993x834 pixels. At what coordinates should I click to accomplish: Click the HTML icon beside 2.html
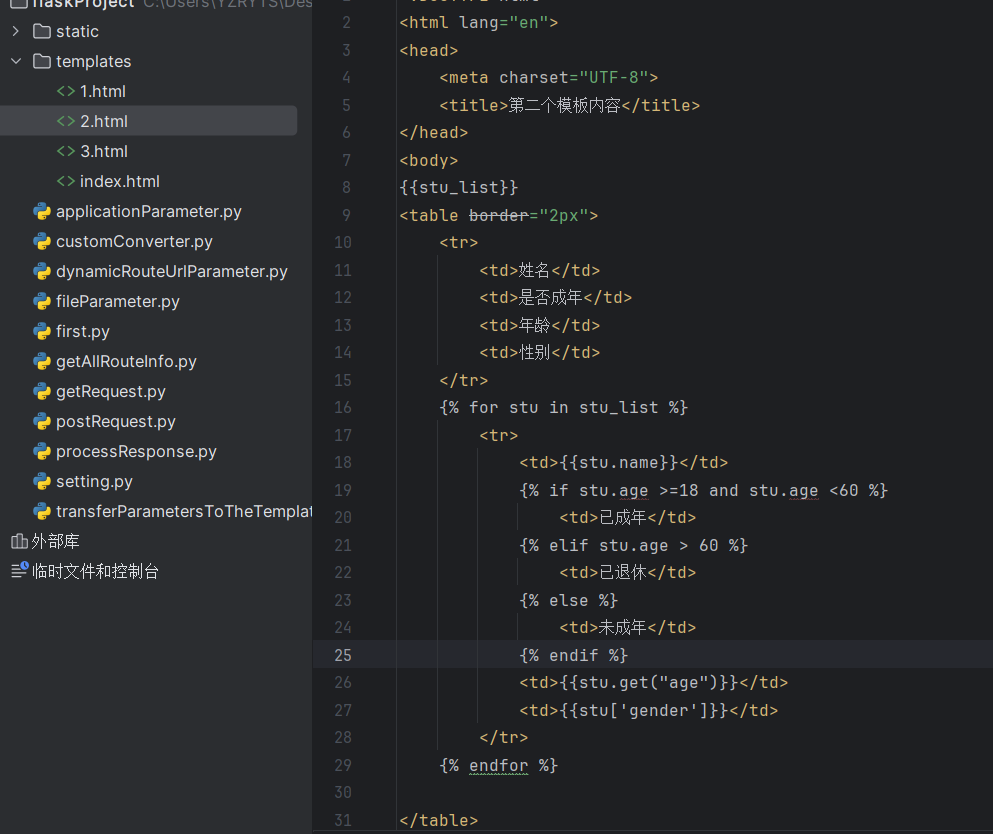pos(66,121)
